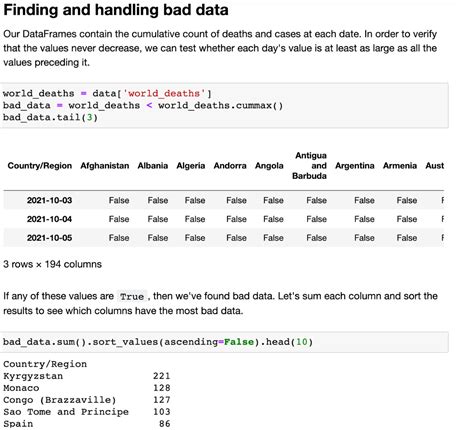Click the Armenia column header
The image size is (474, 430).
(400, 166)
